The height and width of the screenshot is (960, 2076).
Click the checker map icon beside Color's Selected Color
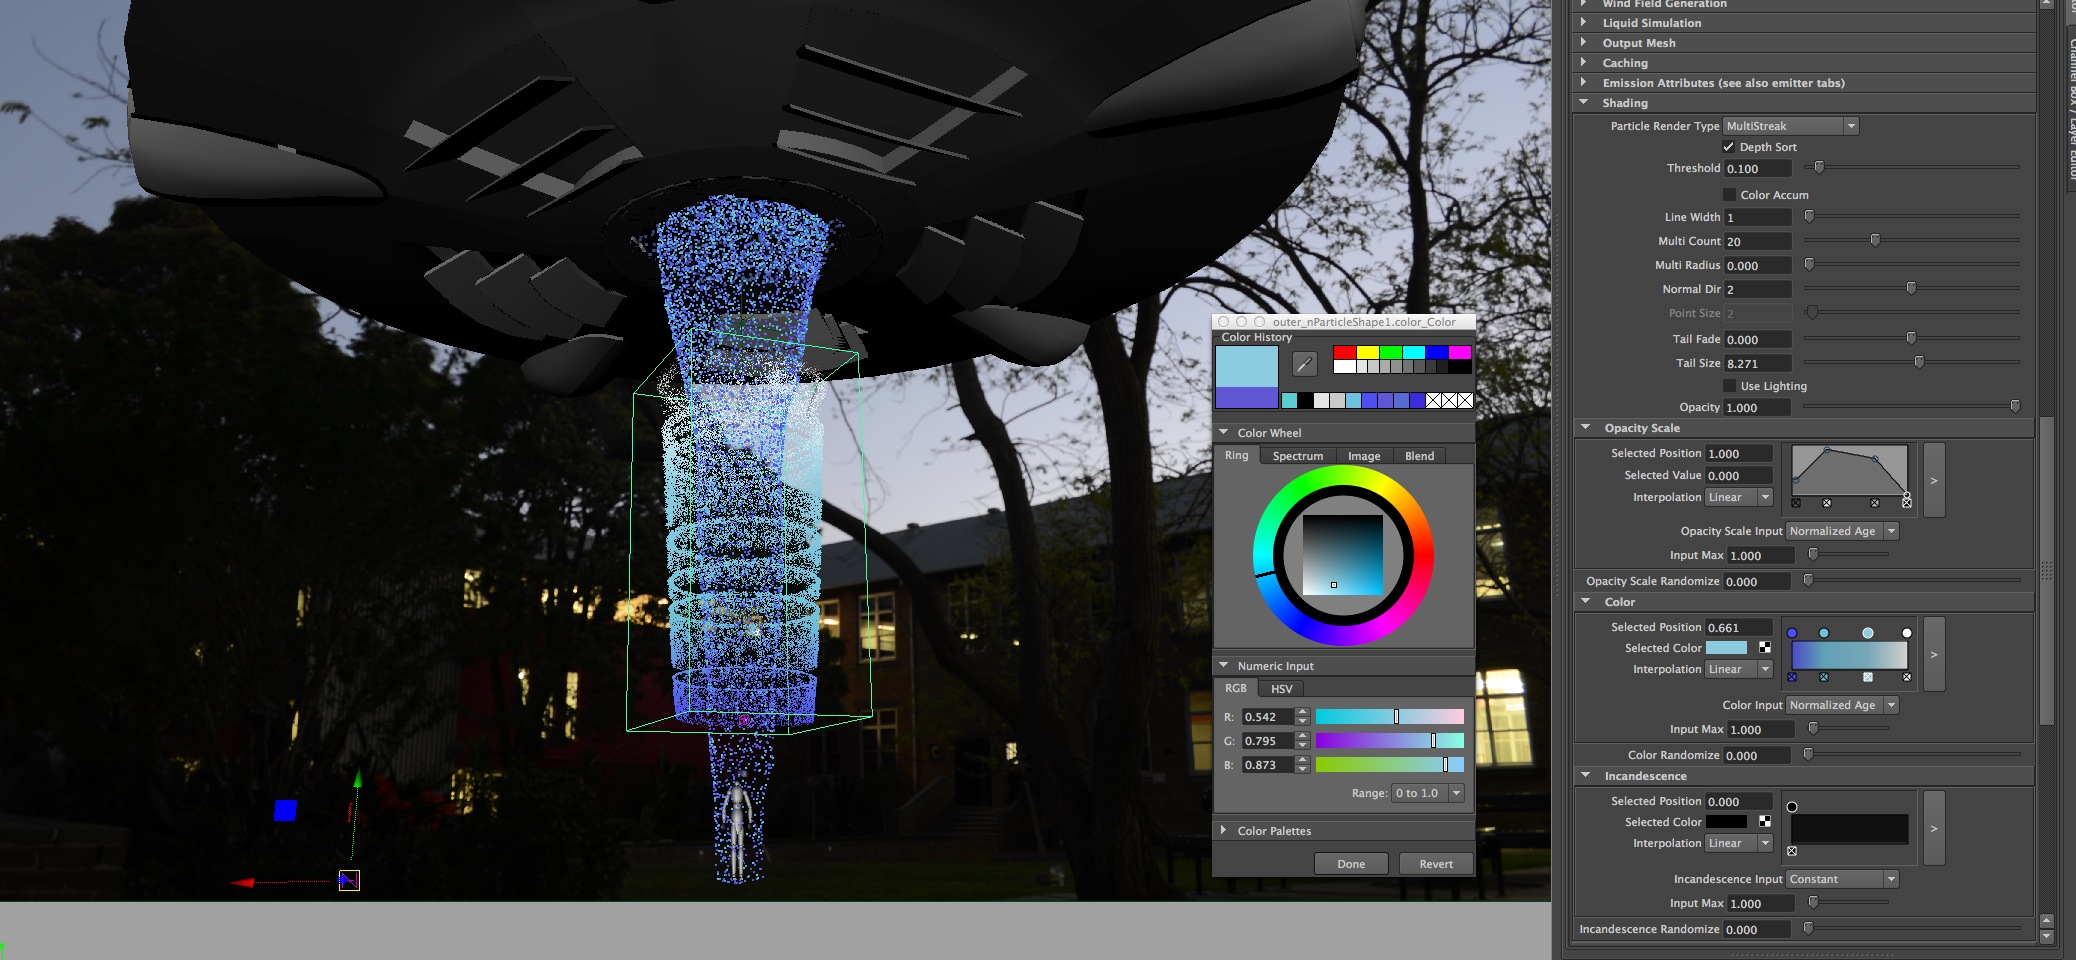tap(1764, 648)
